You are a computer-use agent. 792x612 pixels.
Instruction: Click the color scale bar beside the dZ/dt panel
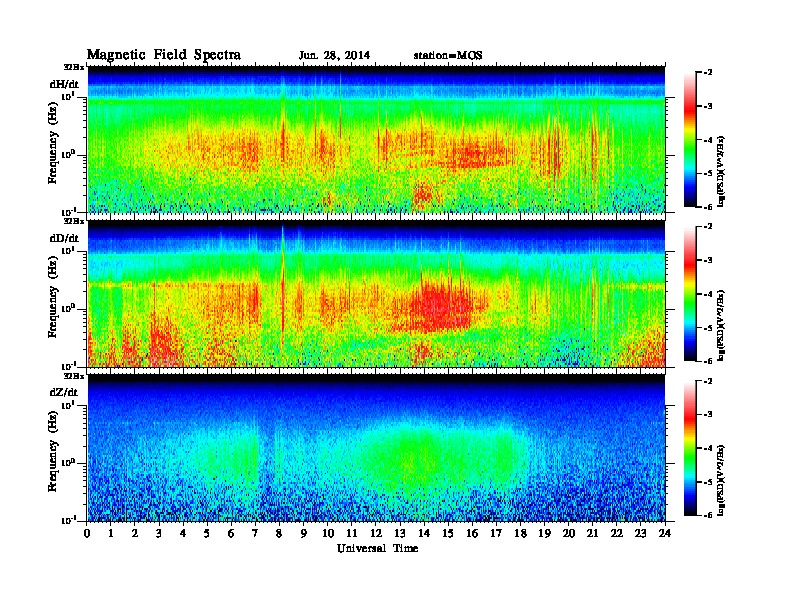(689, 448)
